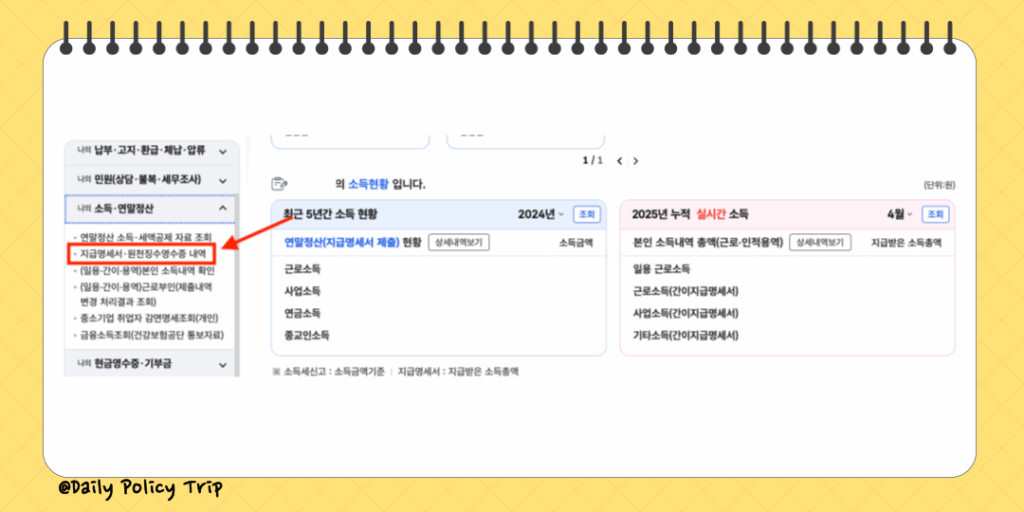Click 조회 button next to 4월
The height and width of the screenshot is (512, 1024).
pyautogui.click(x=935, y=214)
